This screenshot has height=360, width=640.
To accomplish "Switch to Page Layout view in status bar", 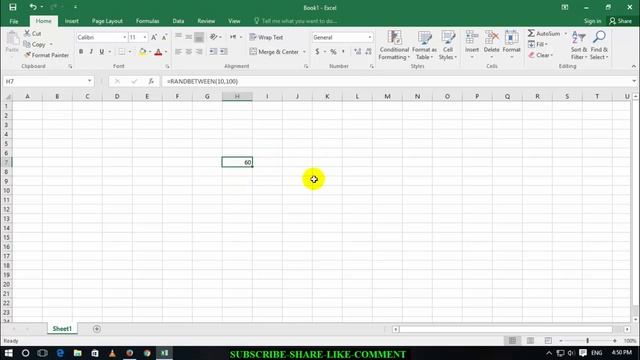I will tap(530, 341).
